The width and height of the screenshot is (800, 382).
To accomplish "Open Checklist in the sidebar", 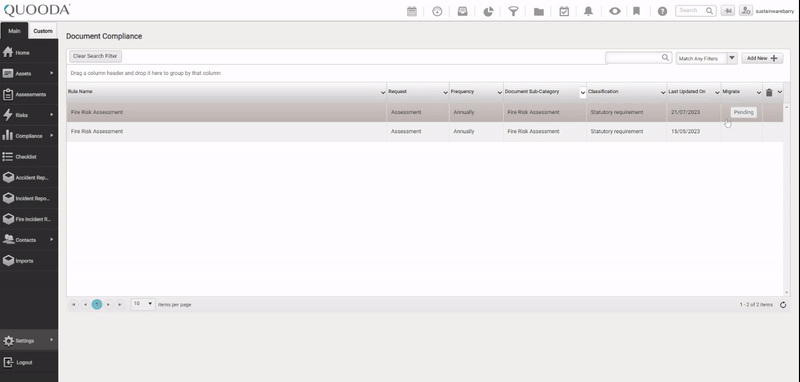I will (x=29, y=157).
